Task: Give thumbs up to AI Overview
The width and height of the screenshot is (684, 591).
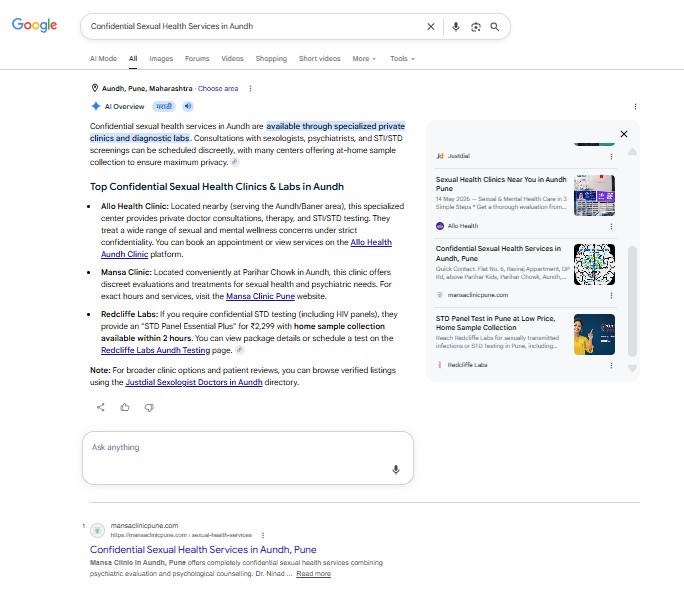Action: point(125,407)
